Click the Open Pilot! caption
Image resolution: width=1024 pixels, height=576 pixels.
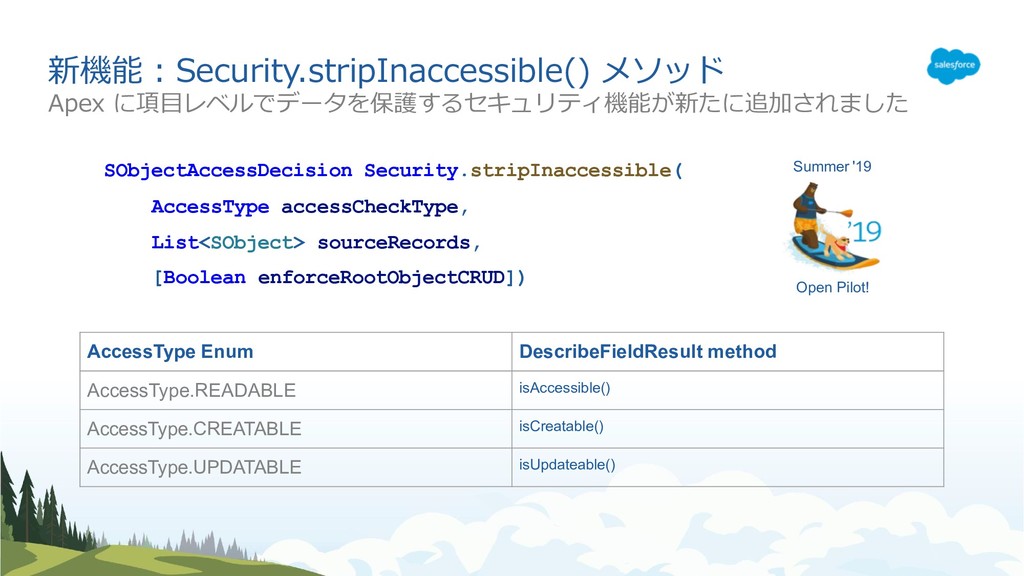click(x=832, y=287)
